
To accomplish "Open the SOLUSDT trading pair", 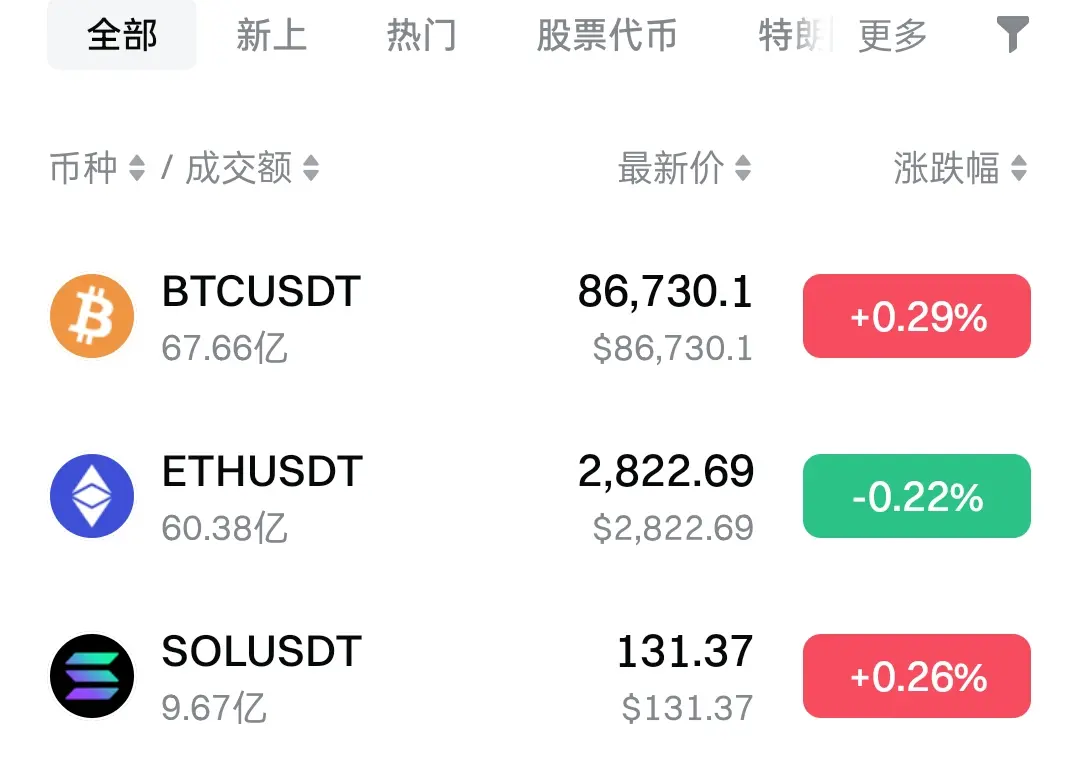I will tap(261, 651).
